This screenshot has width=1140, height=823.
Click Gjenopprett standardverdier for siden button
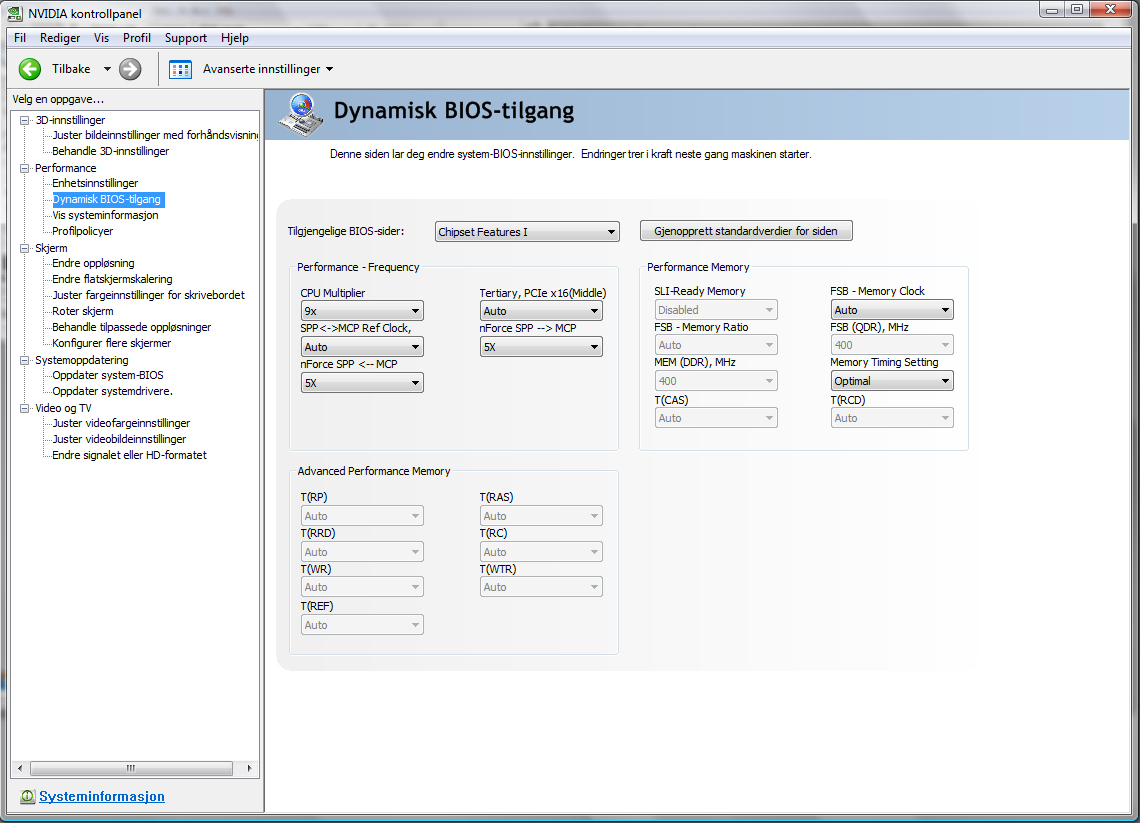pyautogui.click(x=746, y=231)
